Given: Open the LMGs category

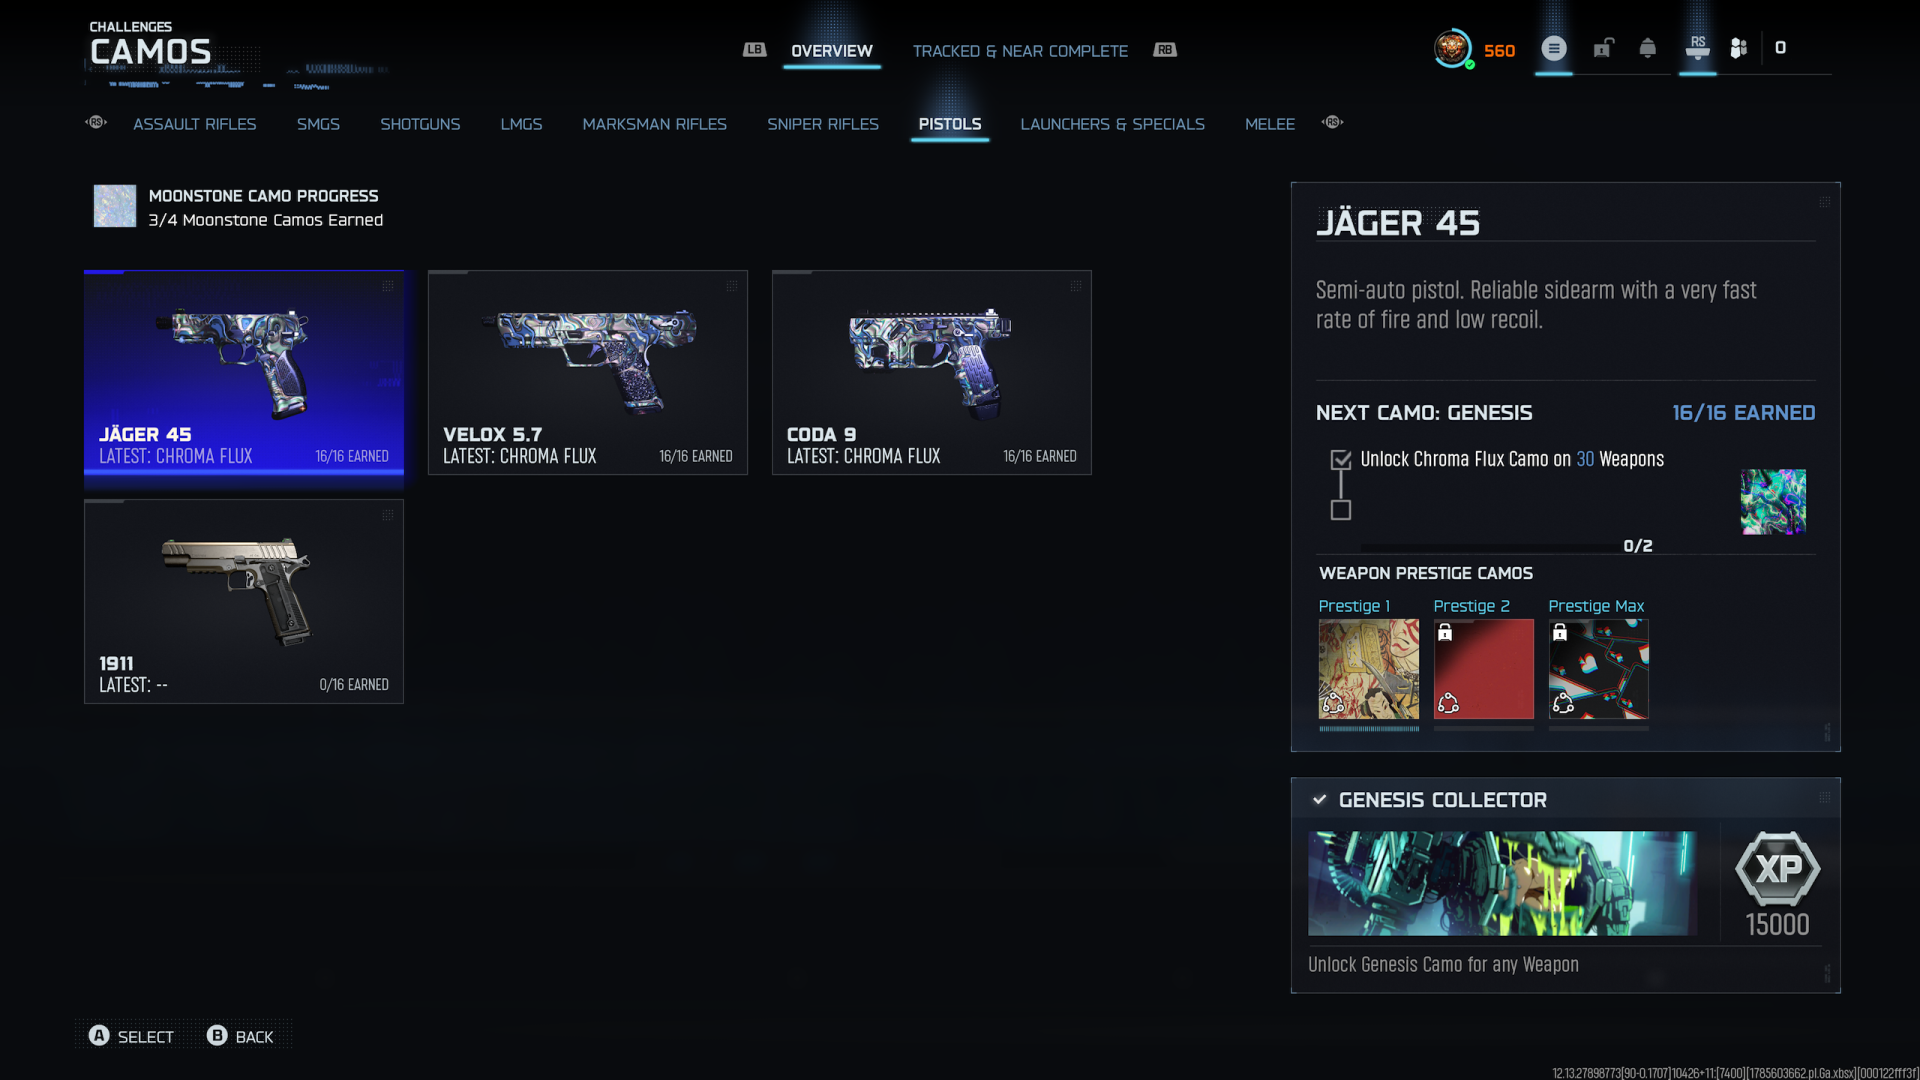Looking at the screenshot, I should (521, 124).
